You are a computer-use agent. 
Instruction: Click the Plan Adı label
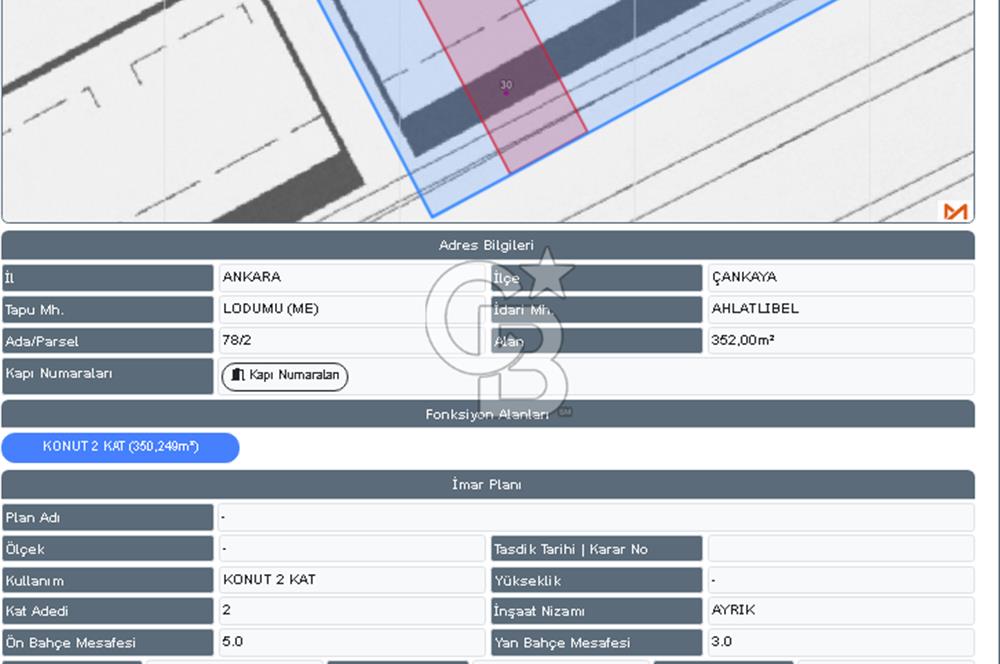[107, 518]
